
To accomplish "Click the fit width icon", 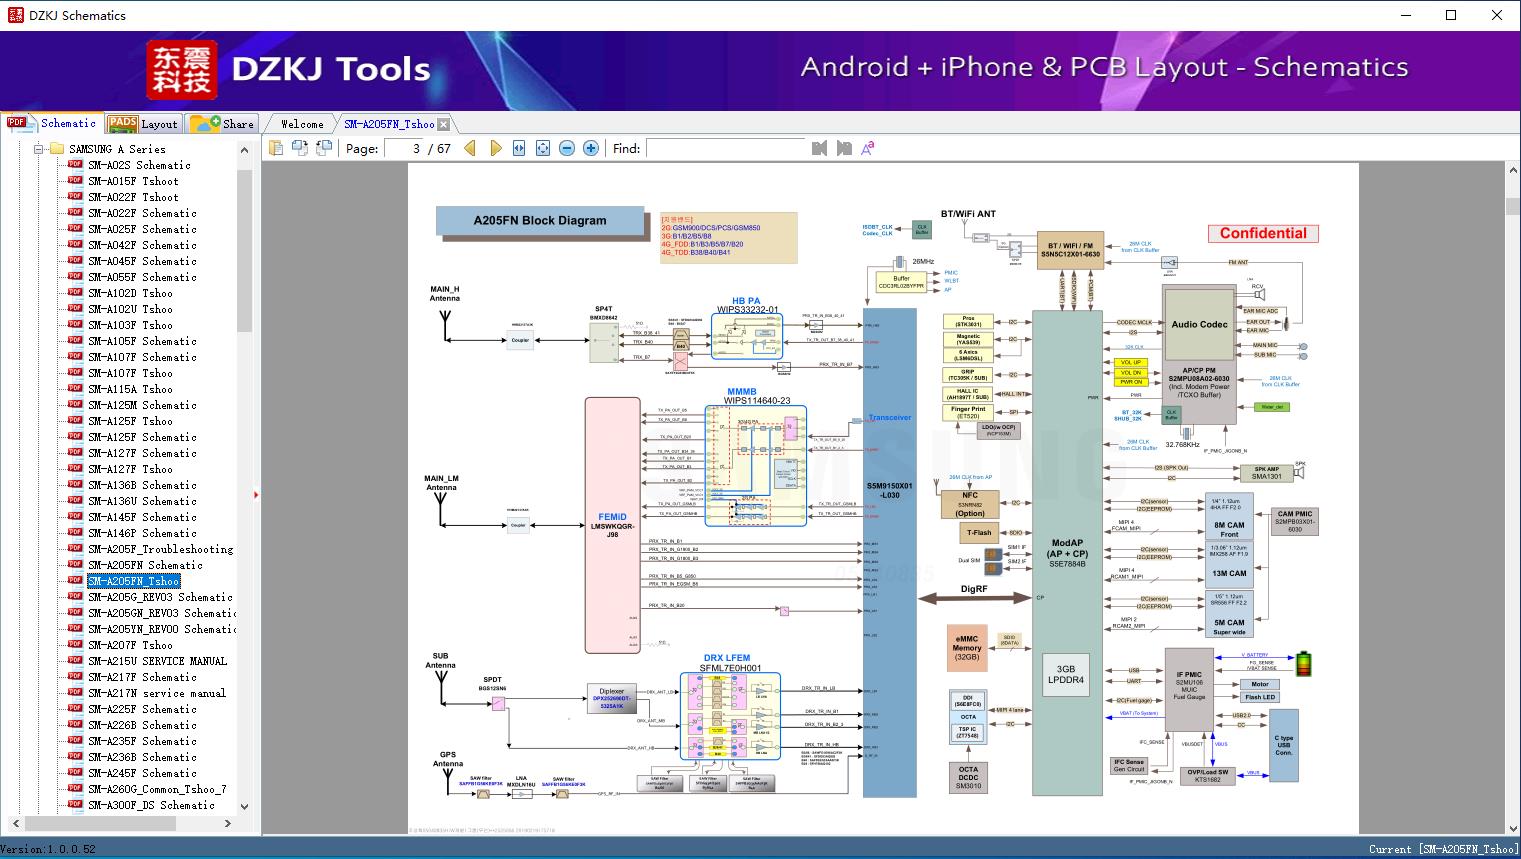I will point(519,148).
